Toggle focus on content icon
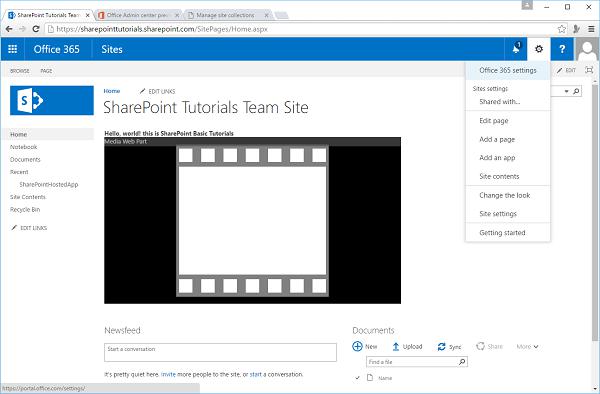Image resolution: width=600 pixels, height=394 pixels. click(x=589, y=70)
